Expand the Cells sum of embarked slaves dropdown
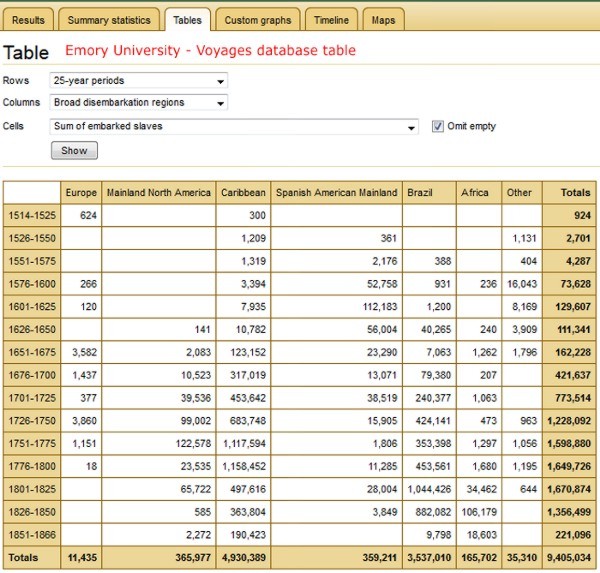The height and width of the screenshot is (573, 600). click(x=234, y=126)
